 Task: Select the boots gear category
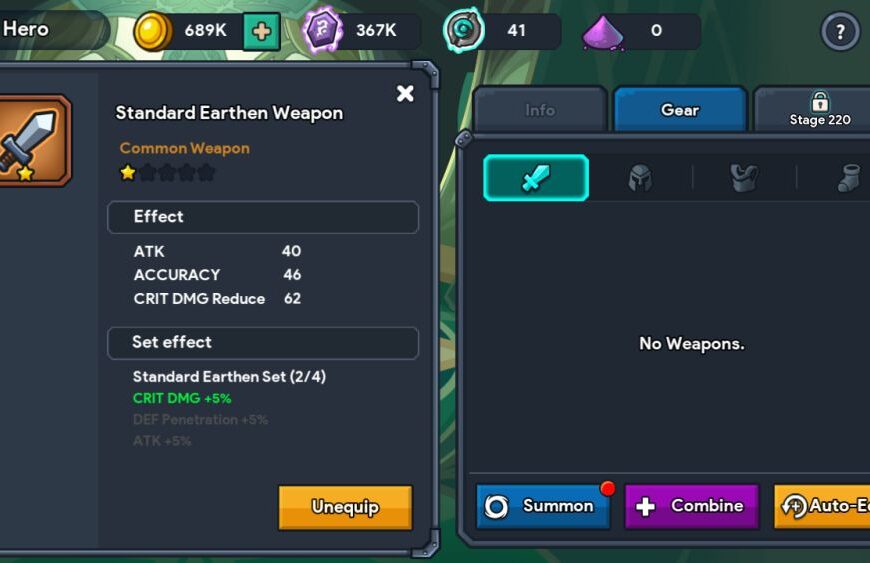point(849,178)
